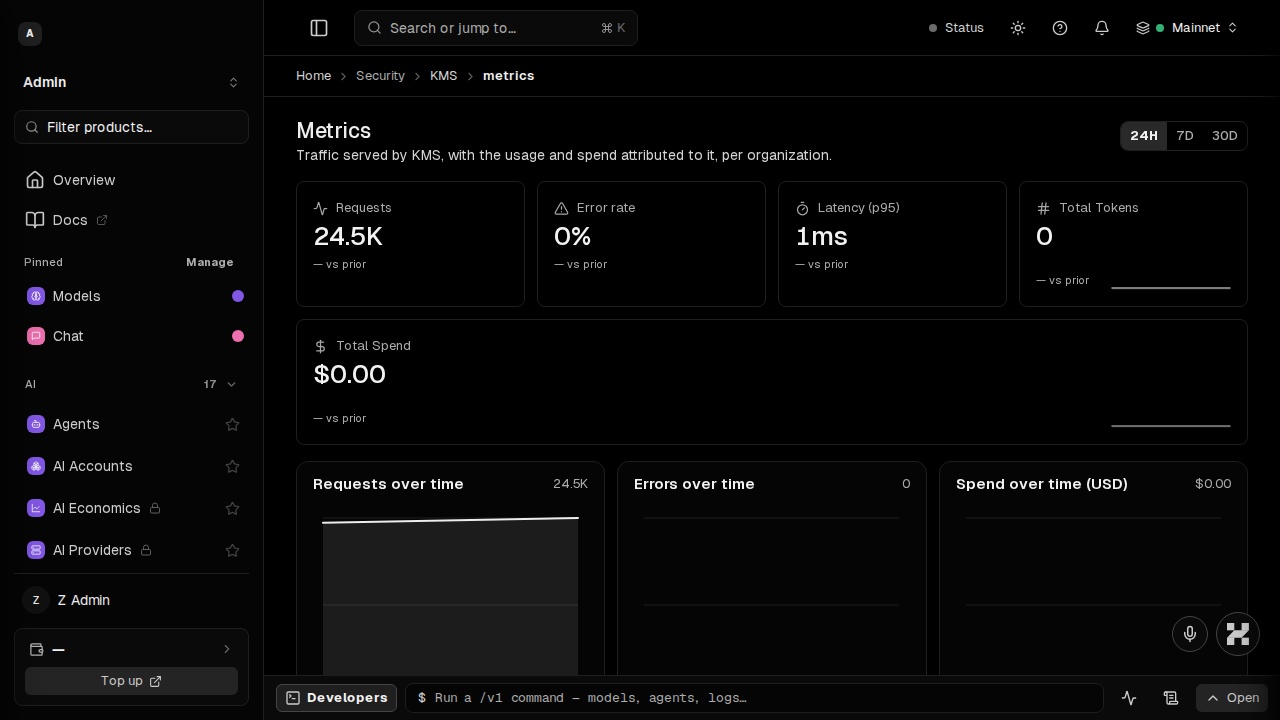1280x720 pixels.
Task: Click the Error rate warning icon
Action: 561,208
